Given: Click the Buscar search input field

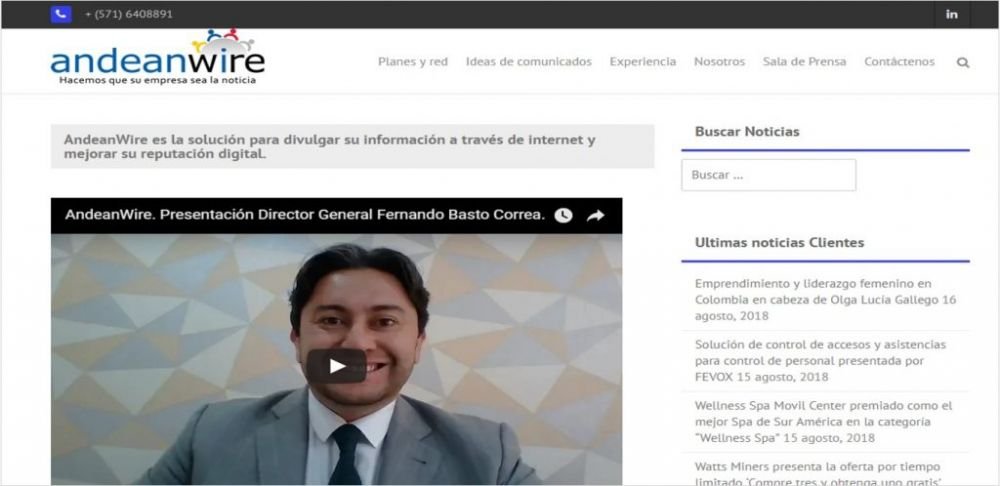Looking at the screenshot, I should 768,175.
